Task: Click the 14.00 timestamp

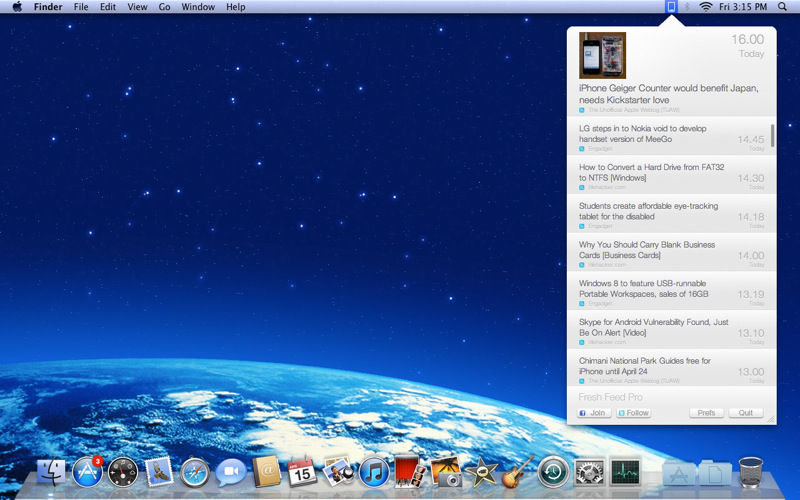Action: coord(751,256)
